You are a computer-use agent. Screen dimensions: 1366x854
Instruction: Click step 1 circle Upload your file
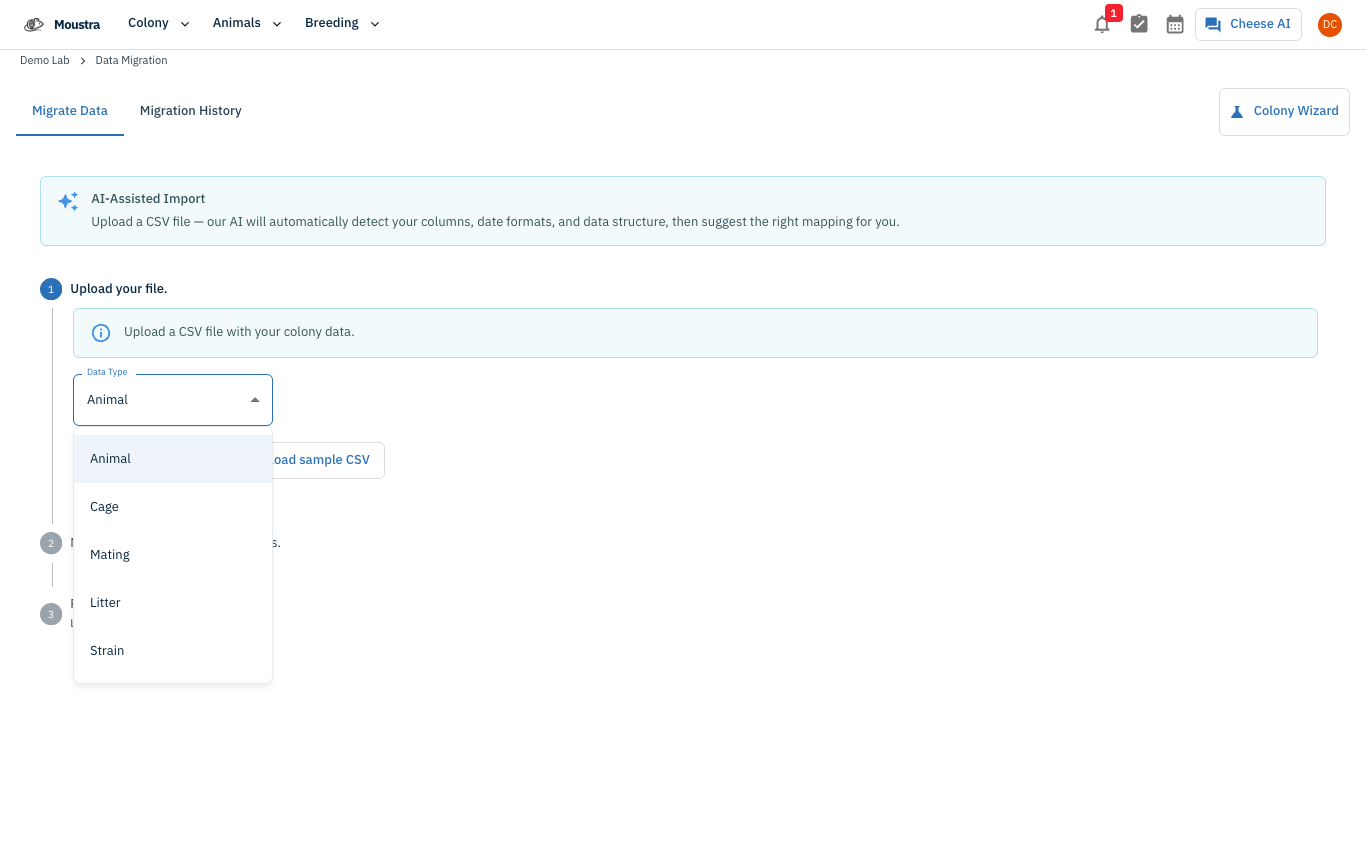coord(51,289)
